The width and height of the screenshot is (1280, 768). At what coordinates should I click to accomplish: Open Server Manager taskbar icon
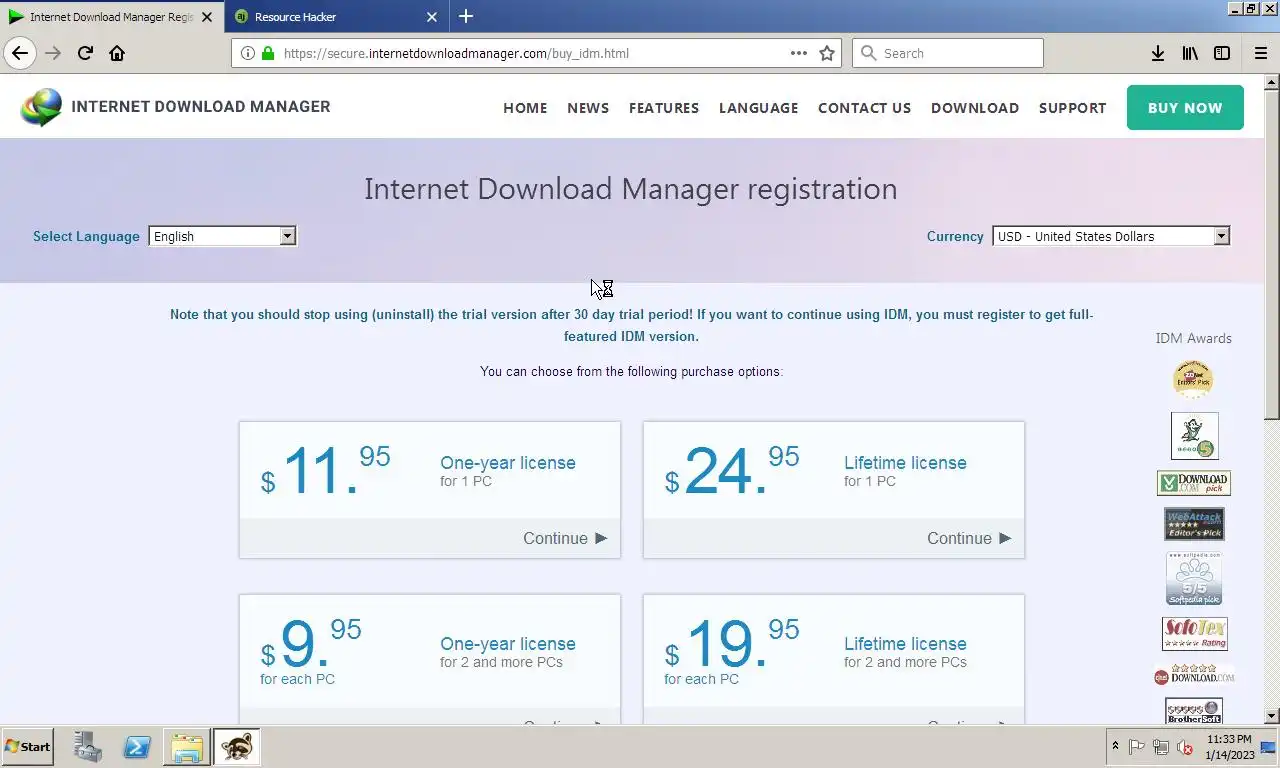88,747
